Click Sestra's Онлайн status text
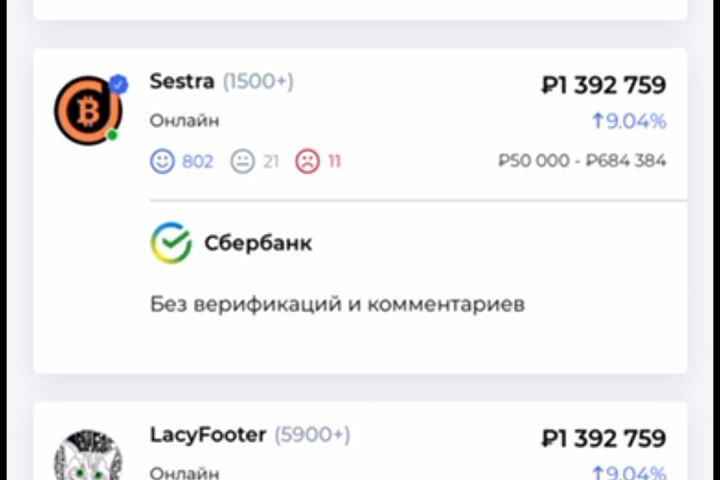The image size is (720, 480). 185,121
